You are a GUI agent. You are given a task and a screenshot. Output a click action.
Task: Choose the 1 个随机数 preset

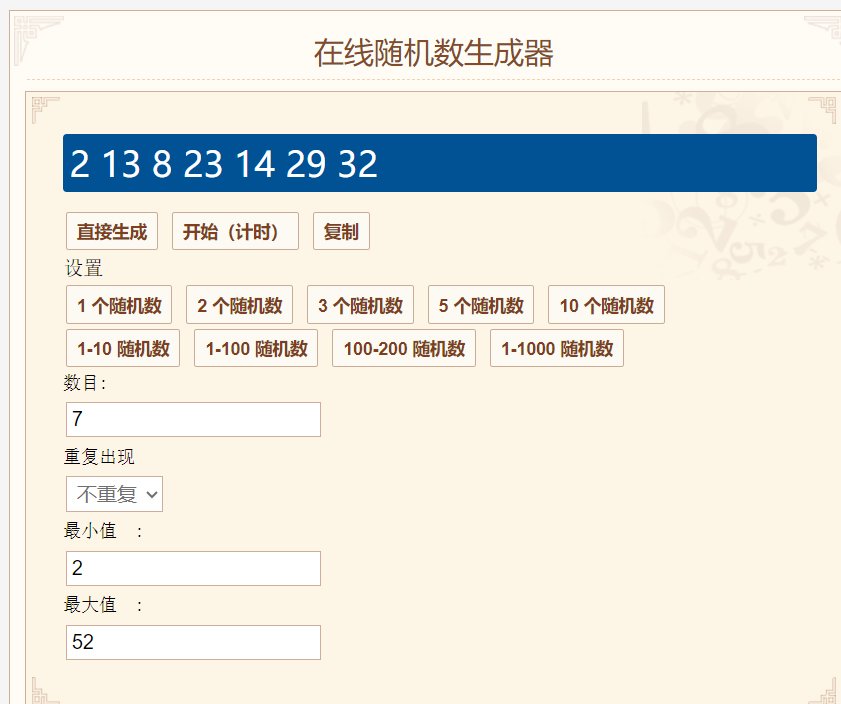(119, 305)
